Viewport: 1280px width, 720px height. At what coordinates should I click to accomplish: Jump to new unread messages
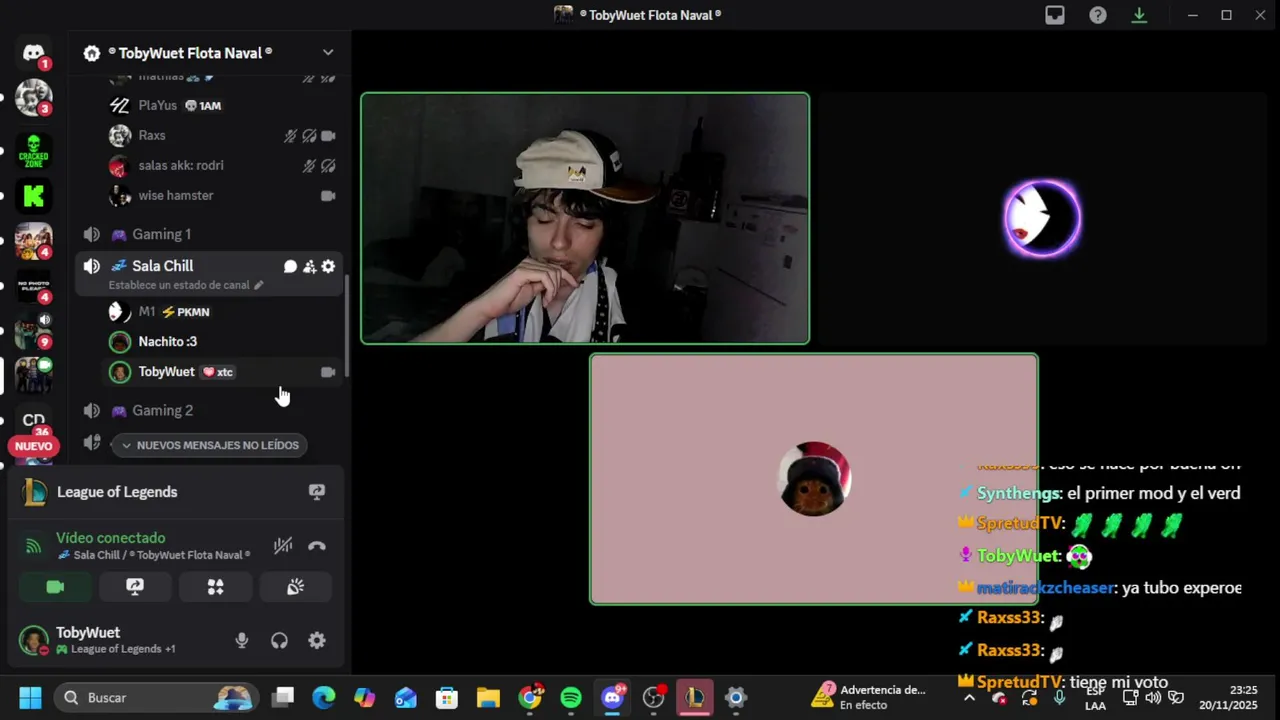(209, 445)
